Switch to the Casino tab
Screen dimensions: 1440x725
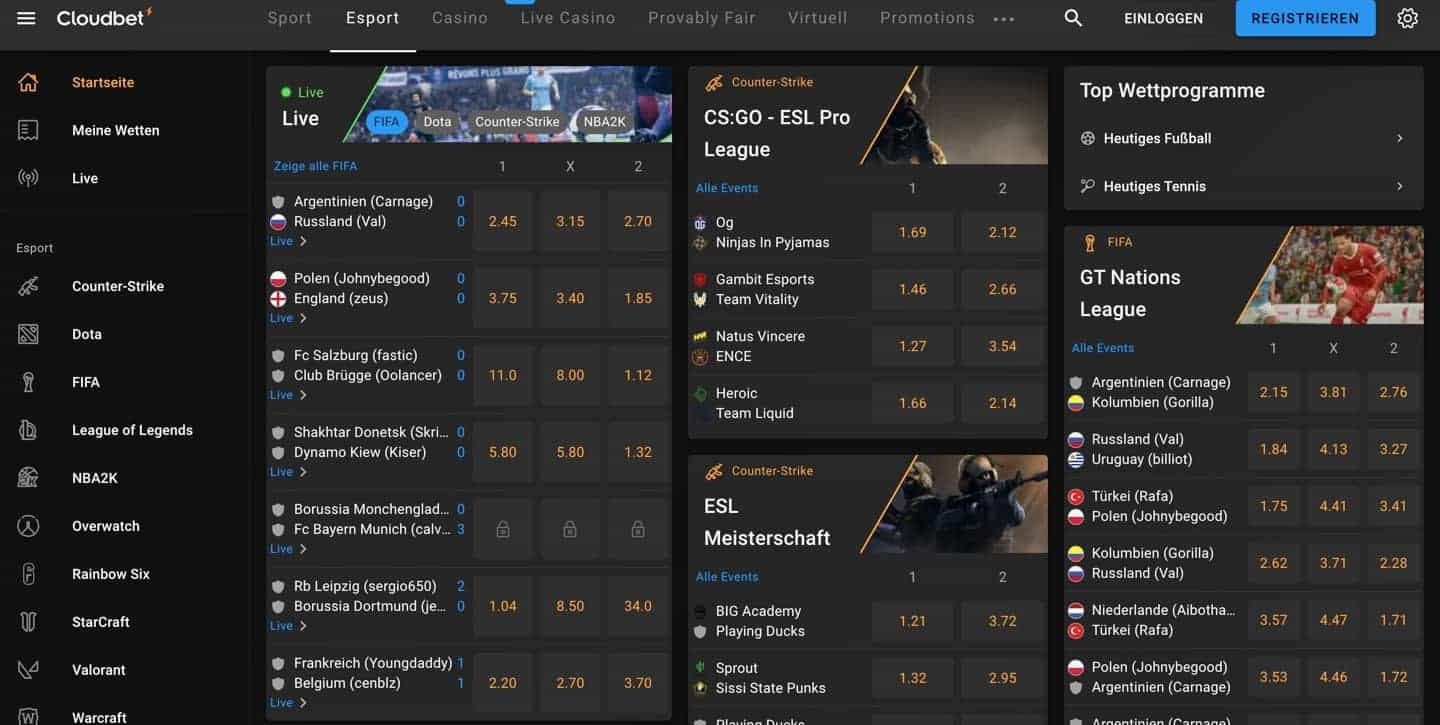point(460,18)
